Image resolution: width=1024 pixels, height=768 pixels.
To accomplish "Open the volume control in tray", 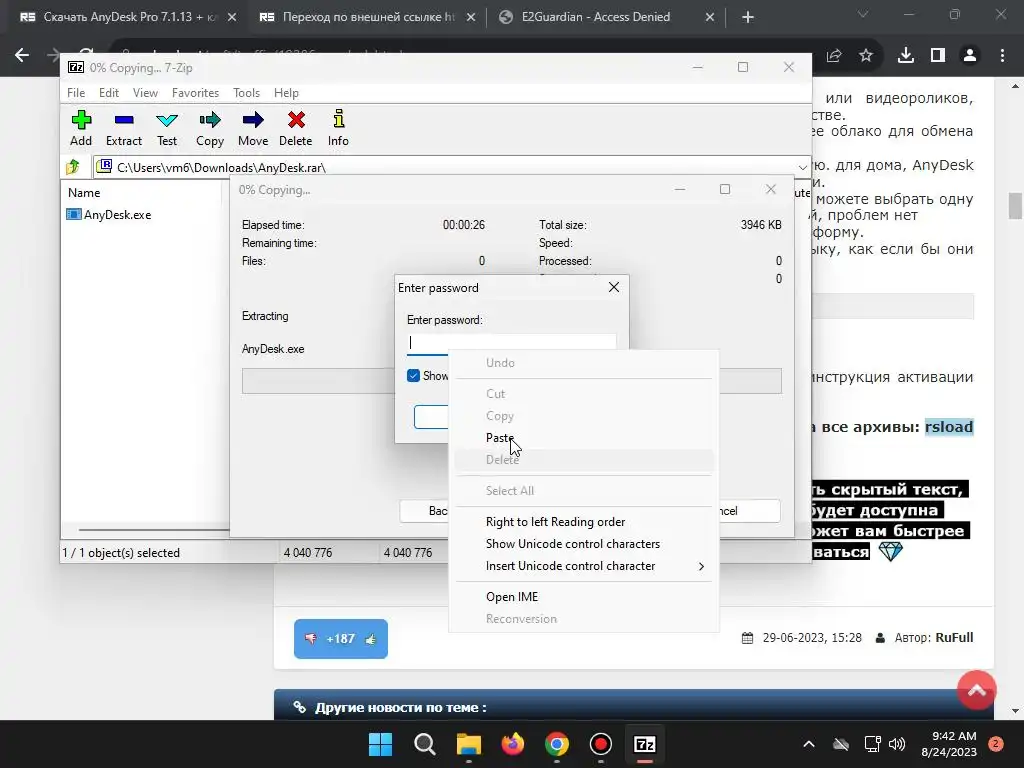I will [x=897, y=744].
